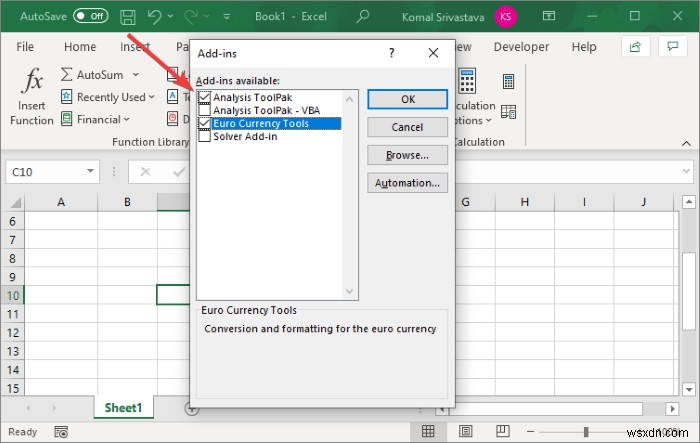The width and height of the screenshot is (700, 443).
Task: Click the zoom out minus button
Action: pos(530,431)
